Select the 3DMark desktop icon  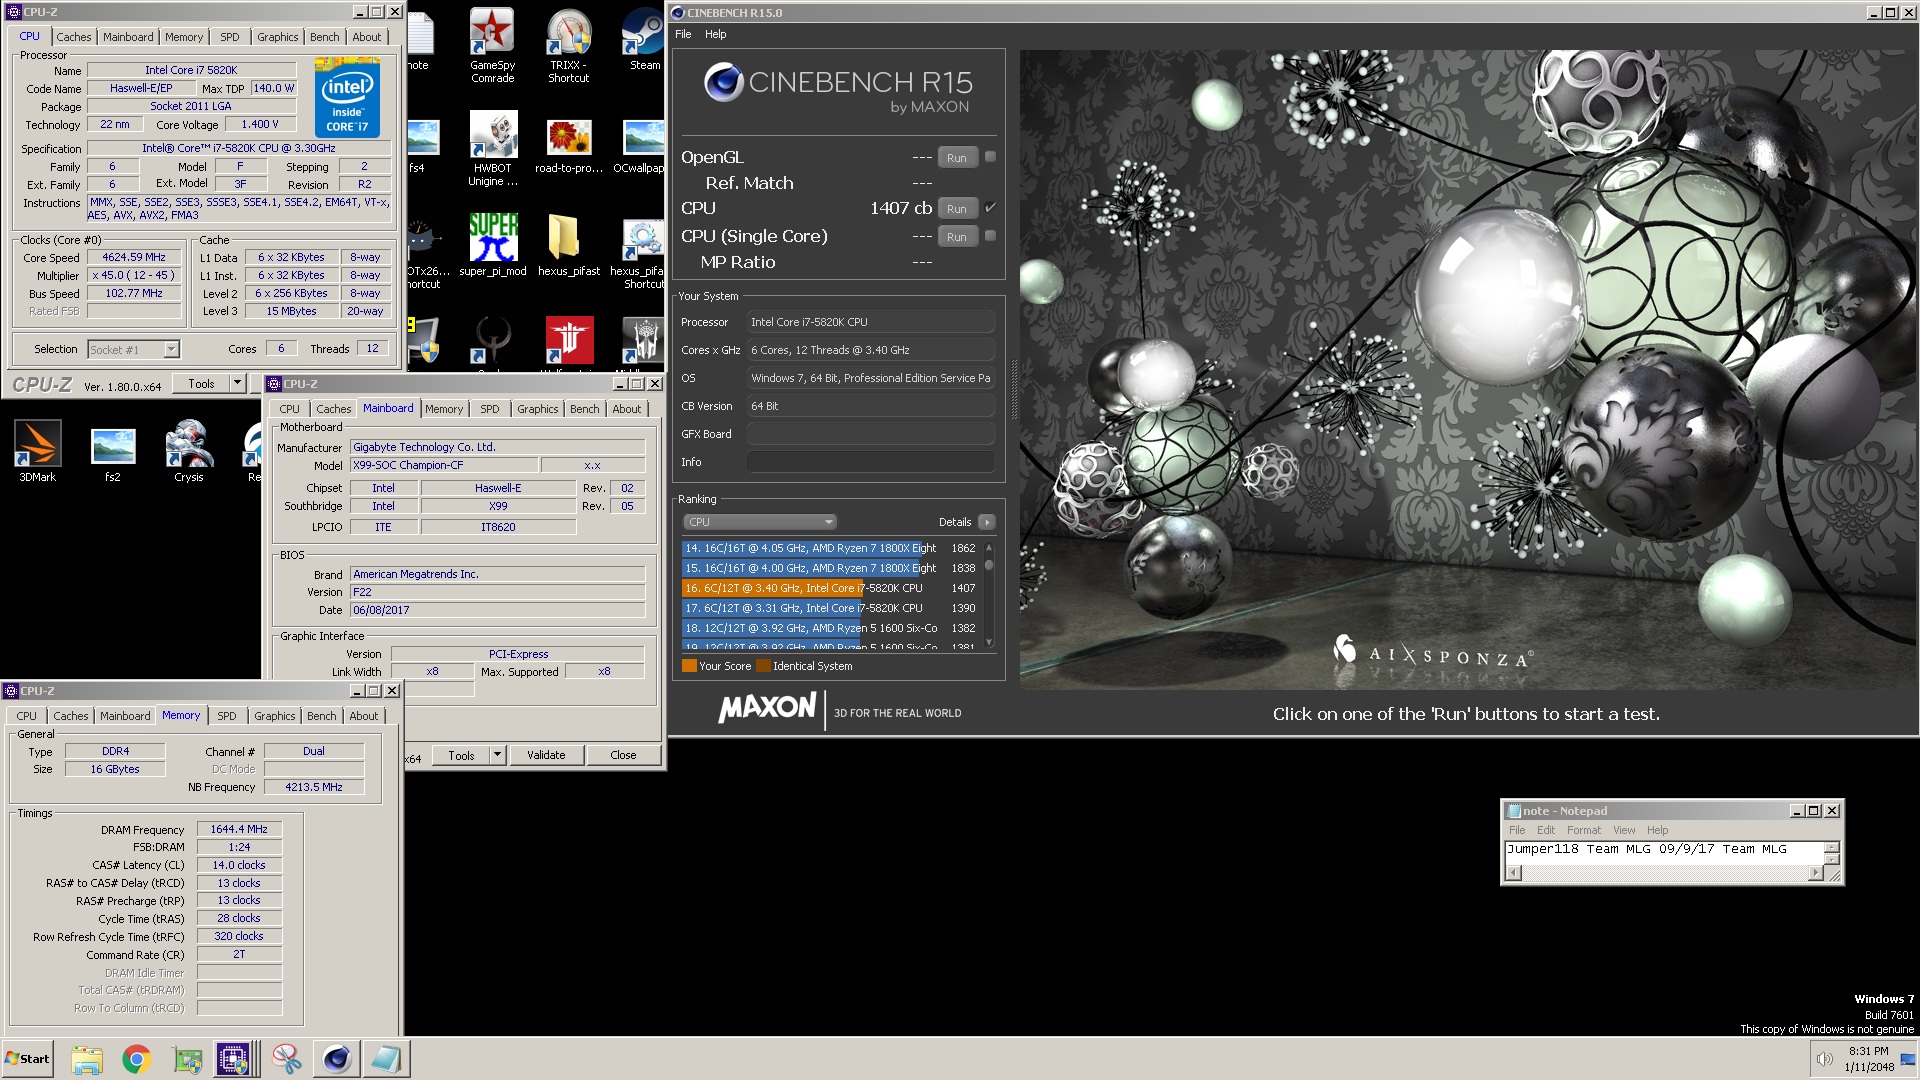38,451
